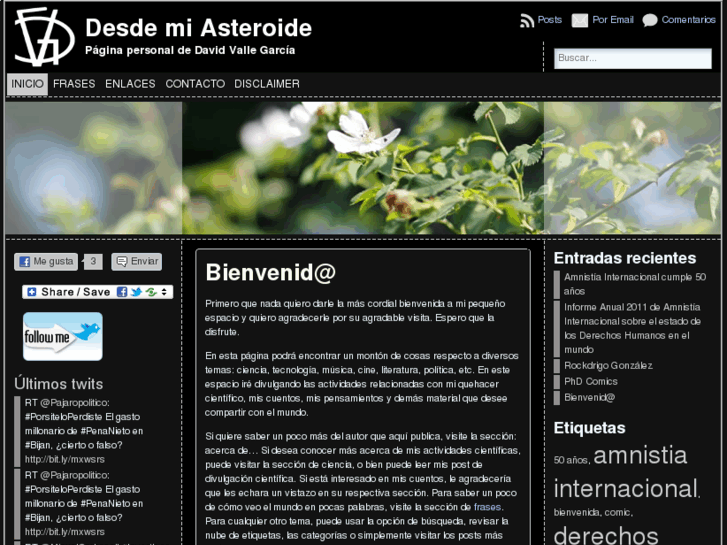
Task: Open the Rockdrigo González recent entry
Action: pos(608,365)
